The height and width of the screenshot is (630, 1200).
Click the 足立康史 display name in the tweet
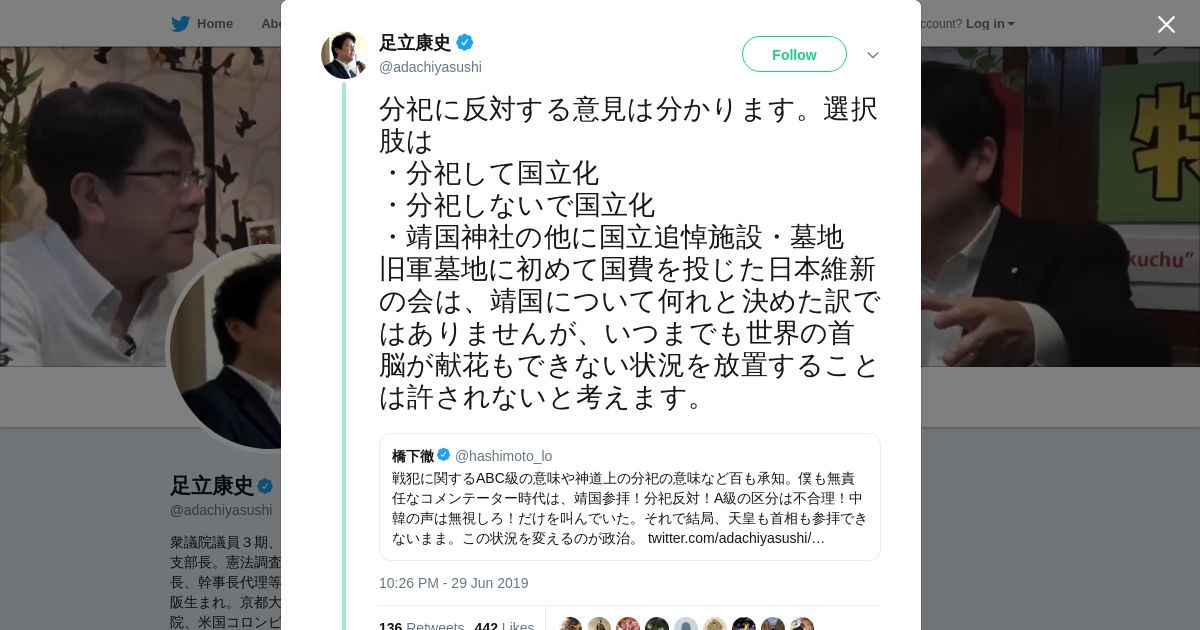(x=414, y=43)
